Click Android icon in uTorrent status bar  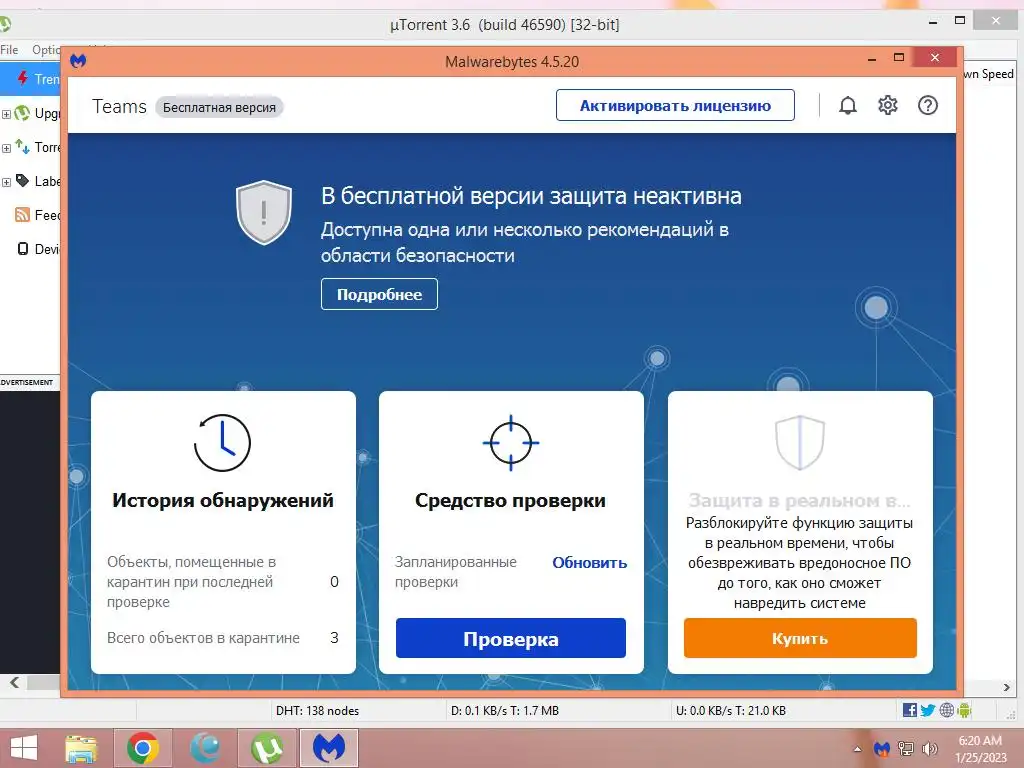(x=964, y=710)
